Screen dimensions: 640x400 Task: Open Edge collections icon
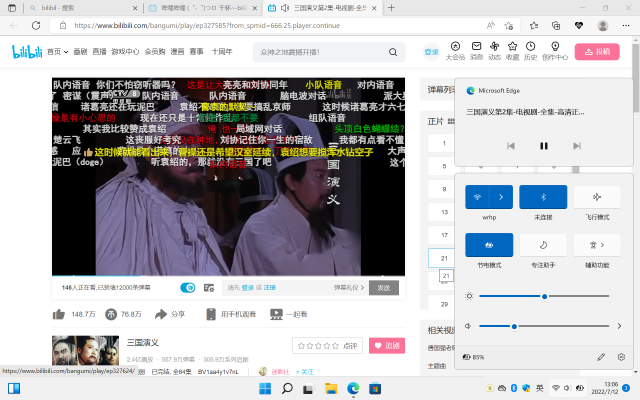click(x=556, y=25)
